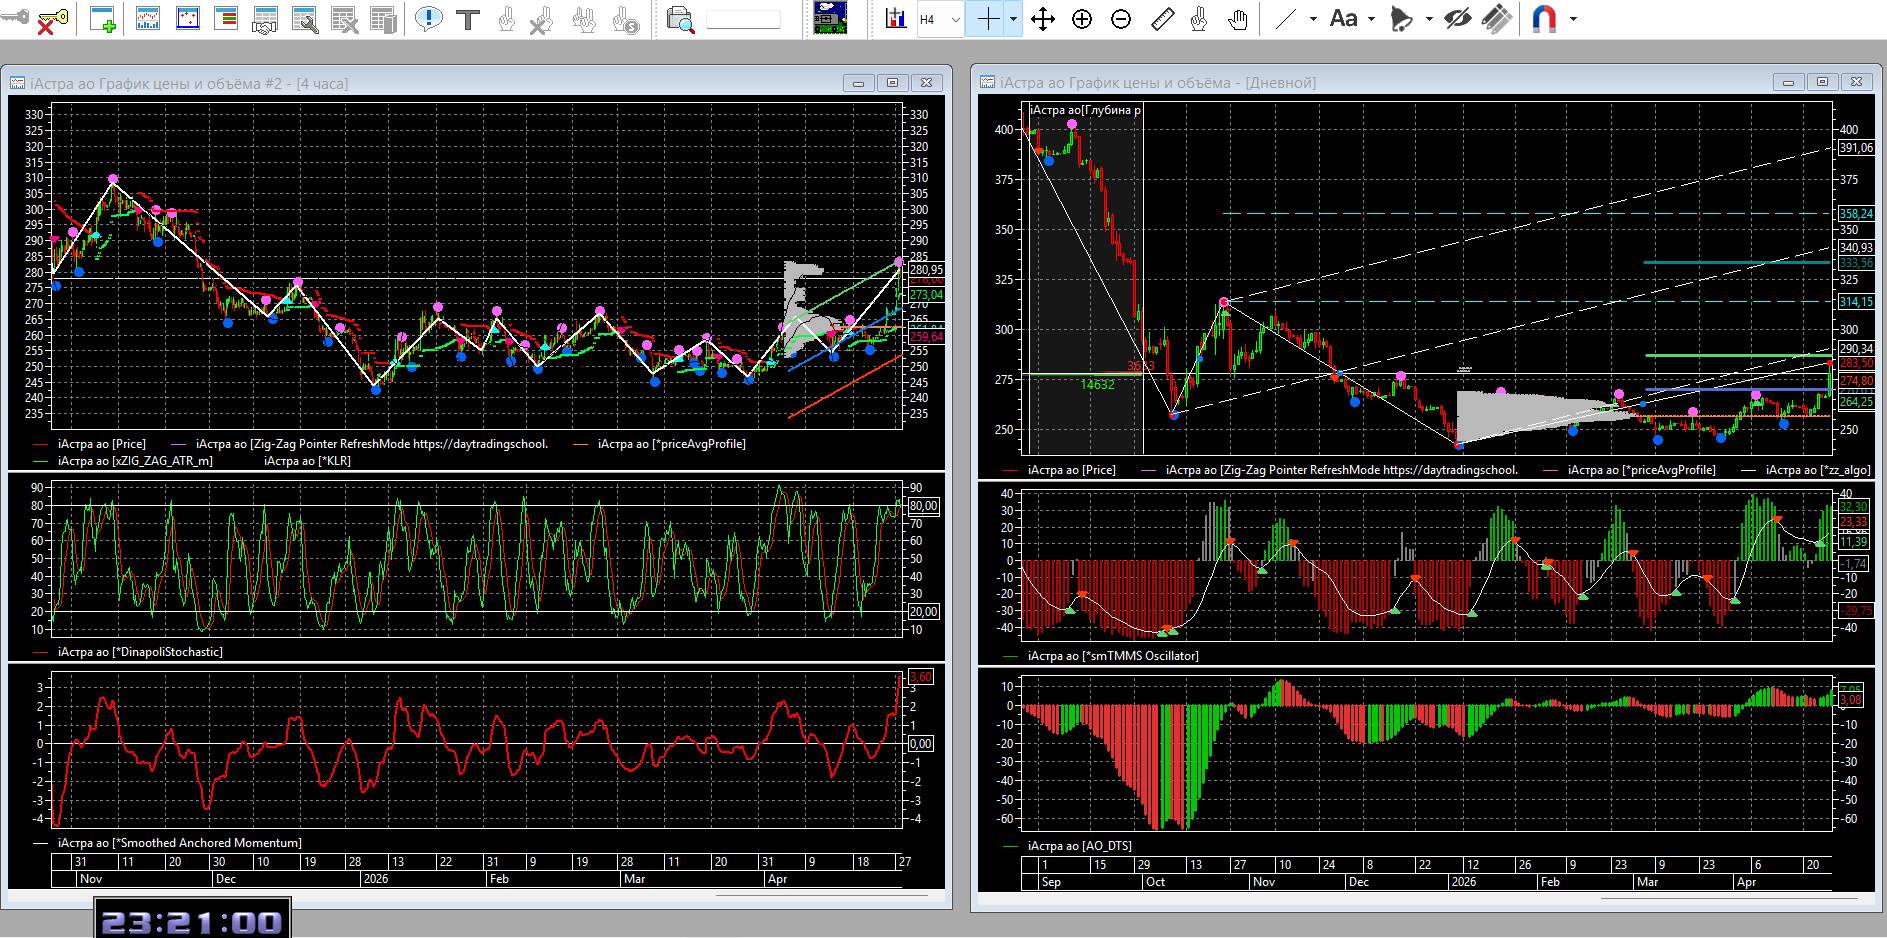Click the empty toolbar search field
The width and height of the screenshot is (1887, 938).
tap(743, 19)
